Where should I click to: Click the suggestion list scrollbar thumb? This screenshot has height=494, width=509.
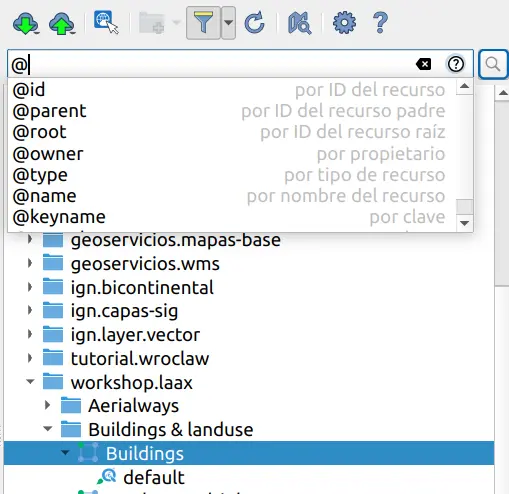[x=464, y=206]
